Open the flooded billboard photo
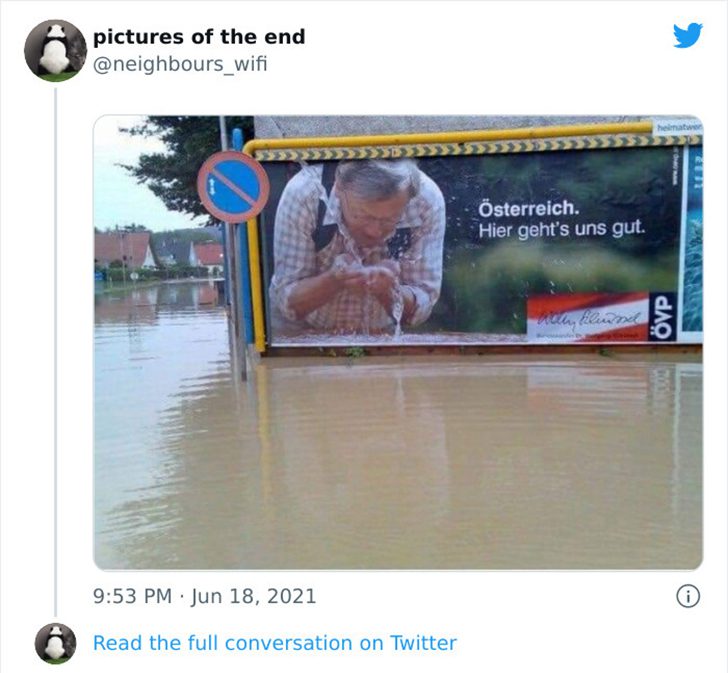This screenshot has height=673, width=728. coord(398,342)
